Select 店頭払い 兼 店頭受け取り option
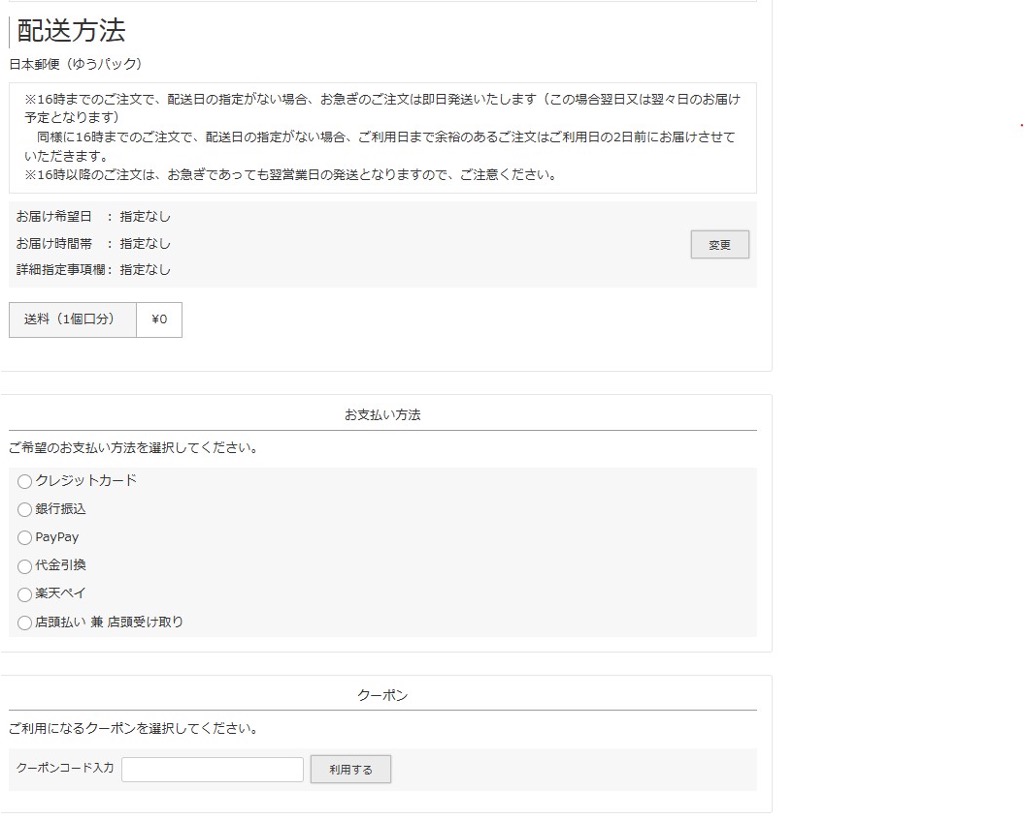The image size is (1025, 820). pos(24,622)
